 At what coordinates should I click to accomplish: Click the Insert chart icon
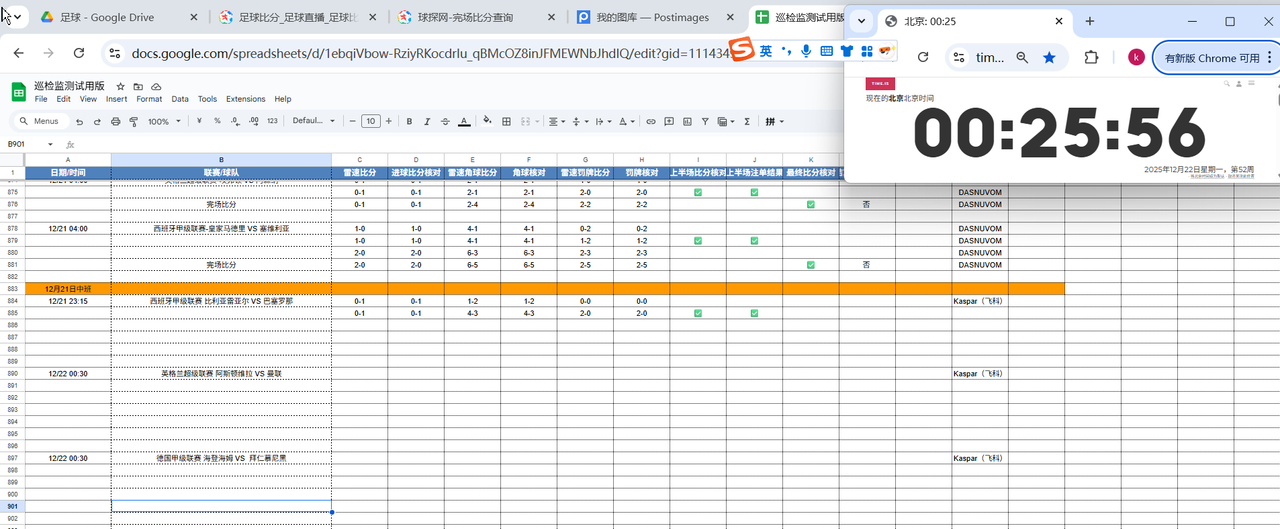point(687,121)
